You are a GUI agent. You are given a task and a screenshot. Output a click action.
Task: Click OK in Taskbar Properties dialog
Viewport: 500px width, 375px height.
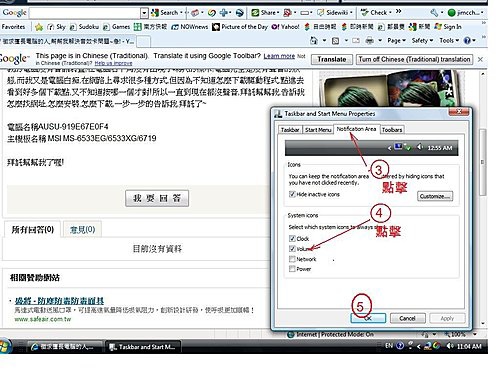(x=368, y=318)
